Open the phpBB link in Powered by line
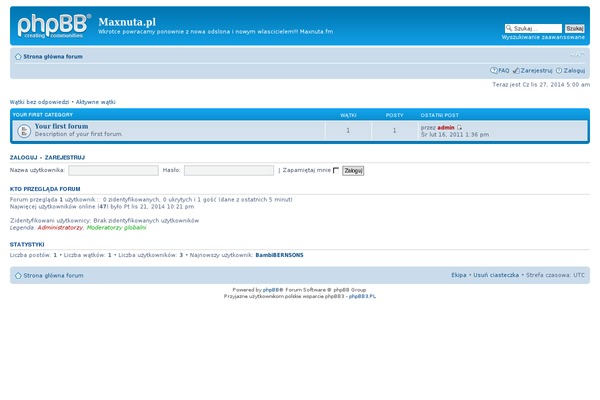 point(271,290)
